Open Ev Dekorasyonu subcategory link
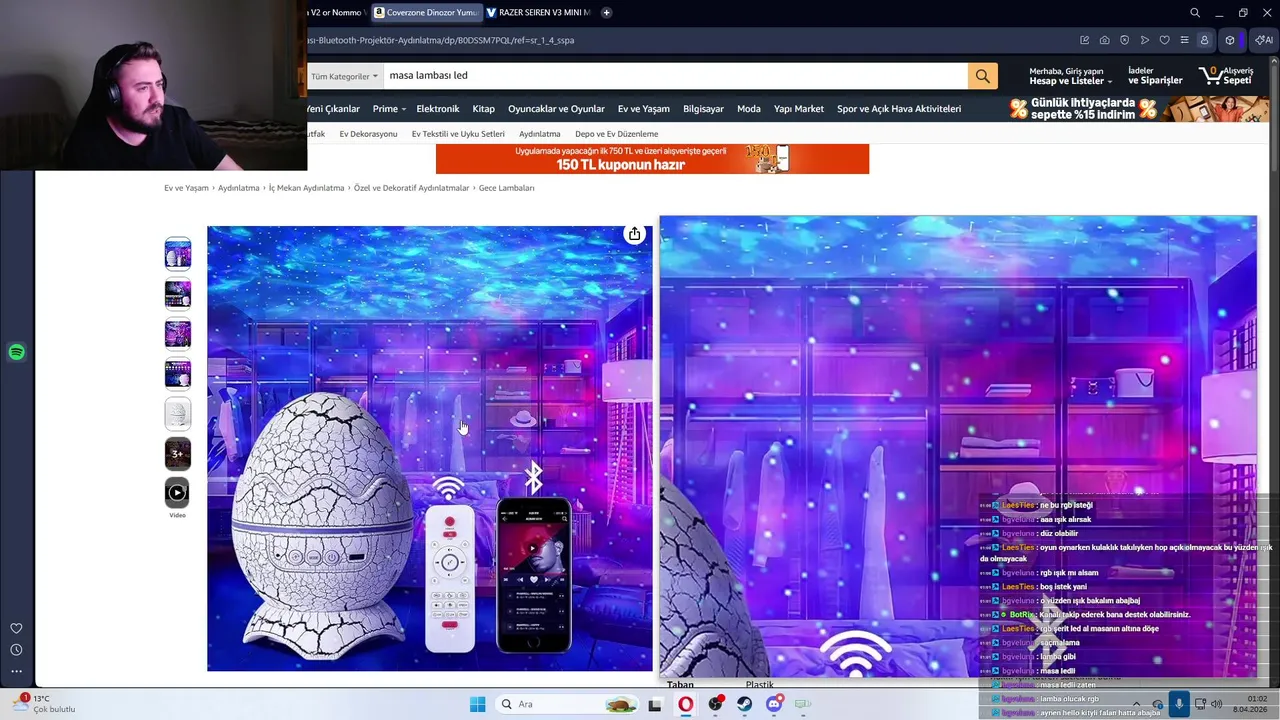Screen dimensions: 1280x720 coord(368,134)
